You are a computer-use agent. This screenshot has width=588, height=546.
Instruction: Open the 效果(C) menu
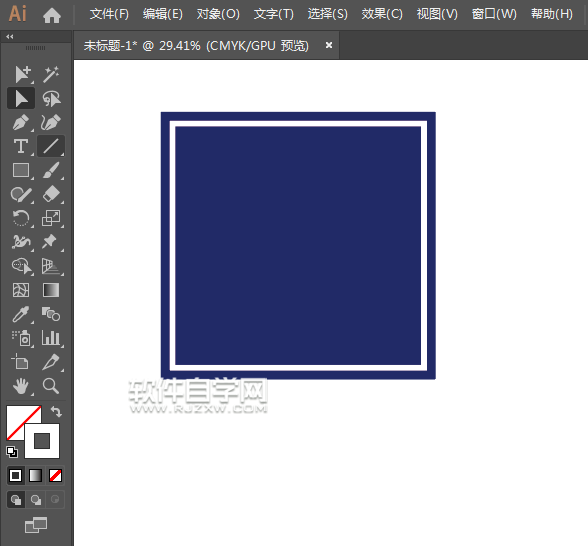(382, 14)
